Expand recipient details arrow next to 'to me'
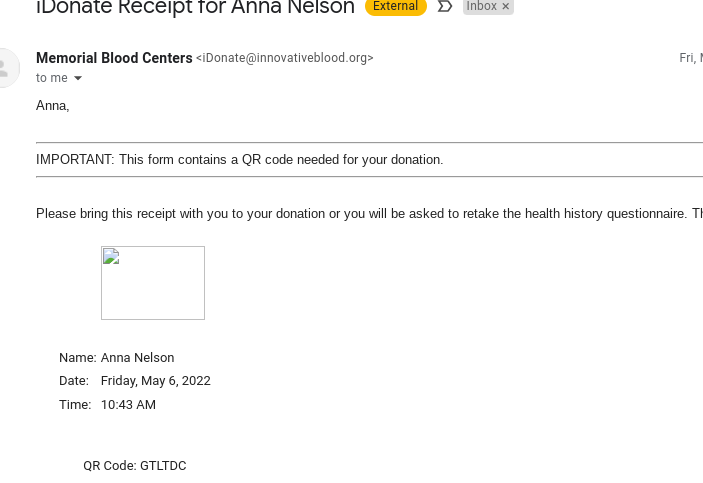The width and height of the screenshot is (703, 483). 78,78
